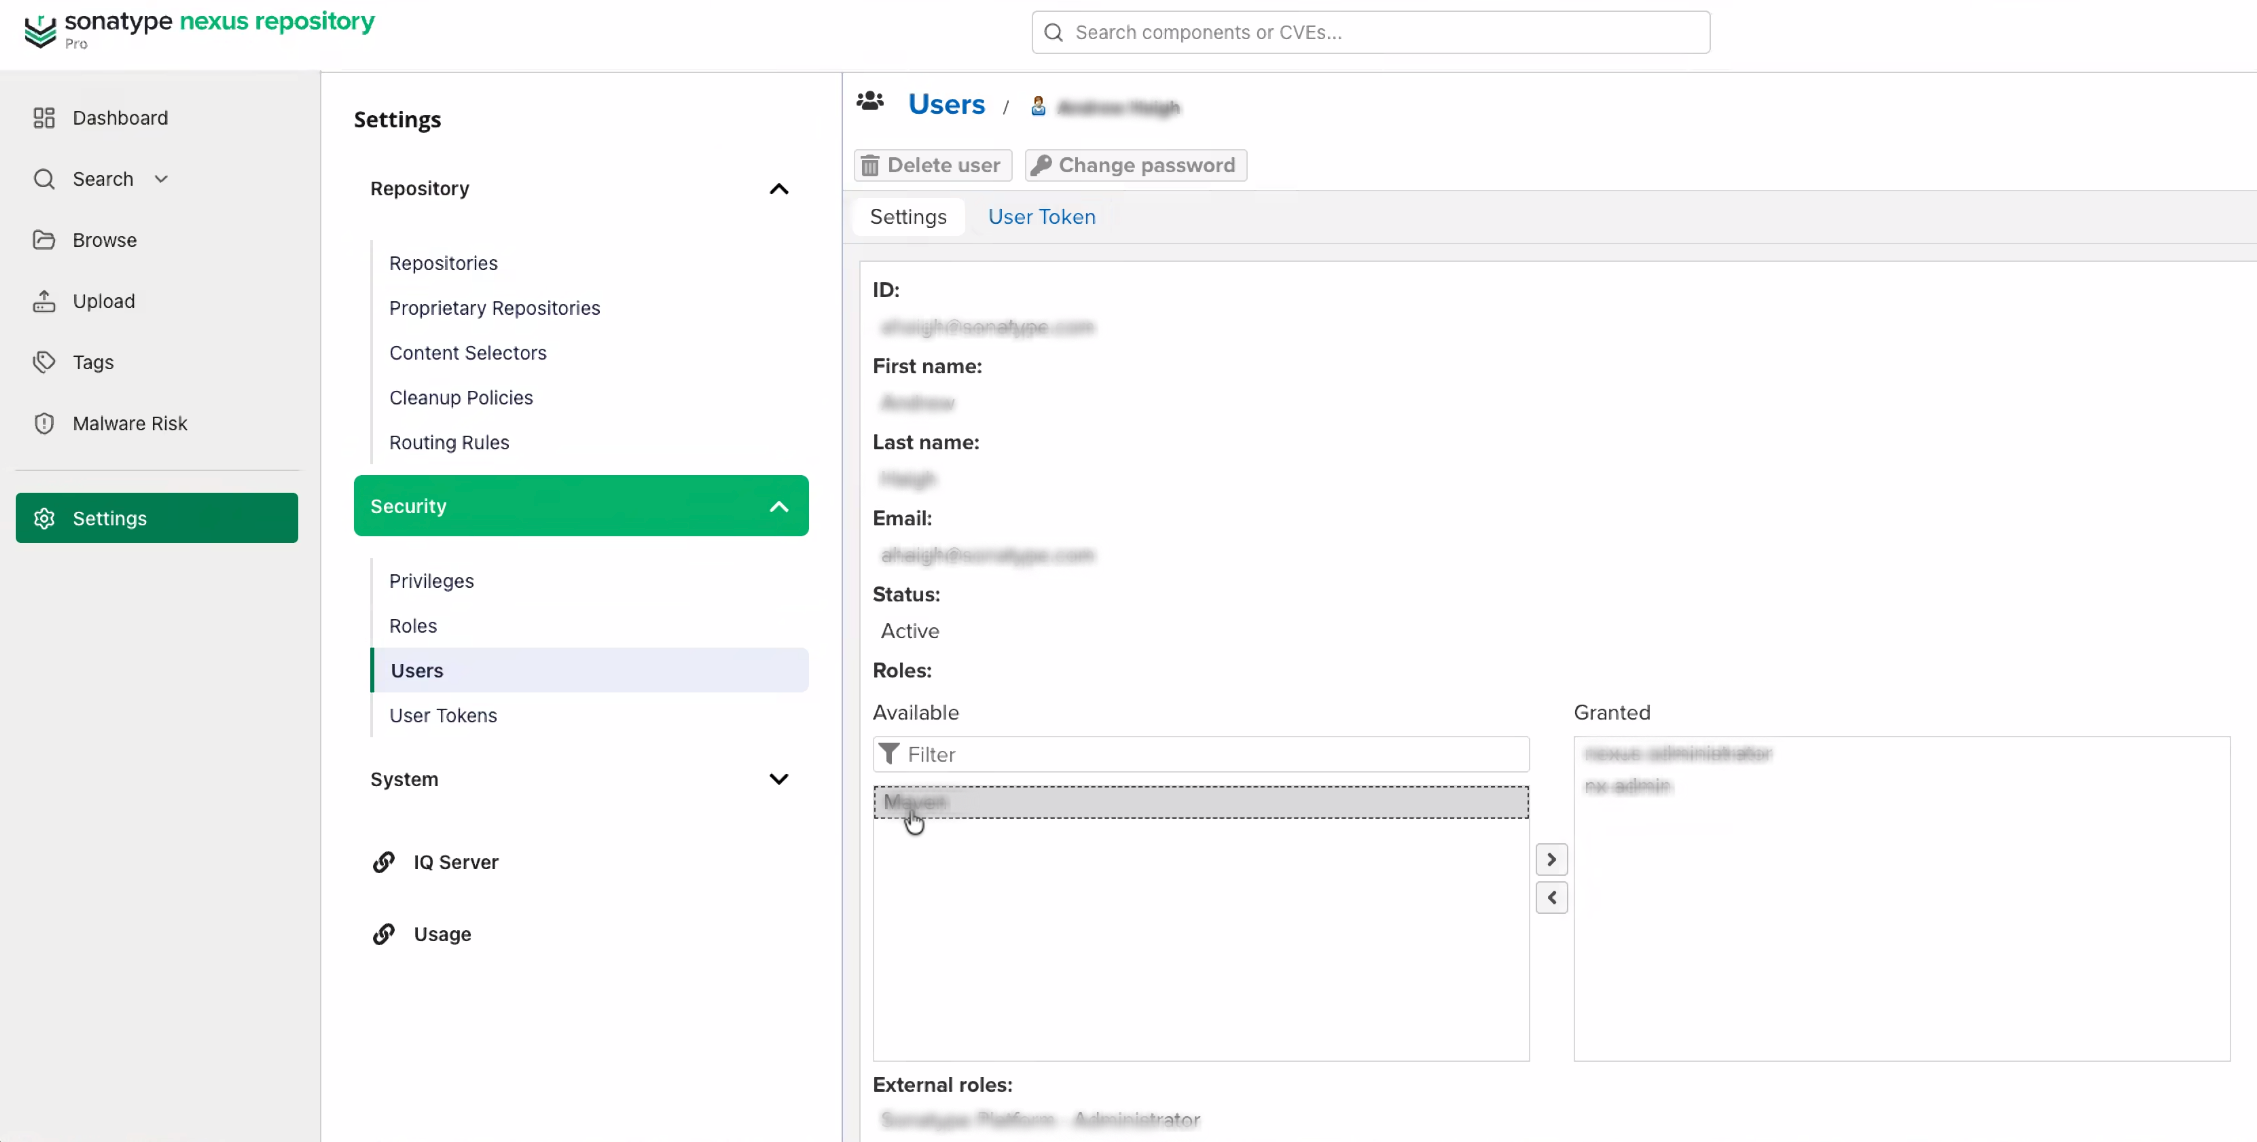2257x1142 pixels.
Task: Click the trash icon on Delete user
Action: (x=870, y=165)
